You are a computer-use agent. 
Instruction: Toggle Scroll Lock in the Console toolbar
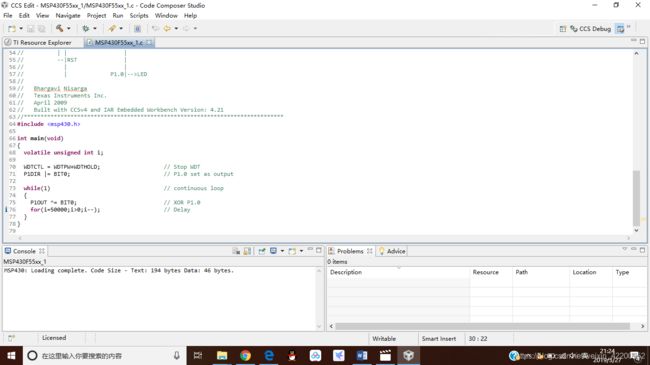[x=247, y=251]
